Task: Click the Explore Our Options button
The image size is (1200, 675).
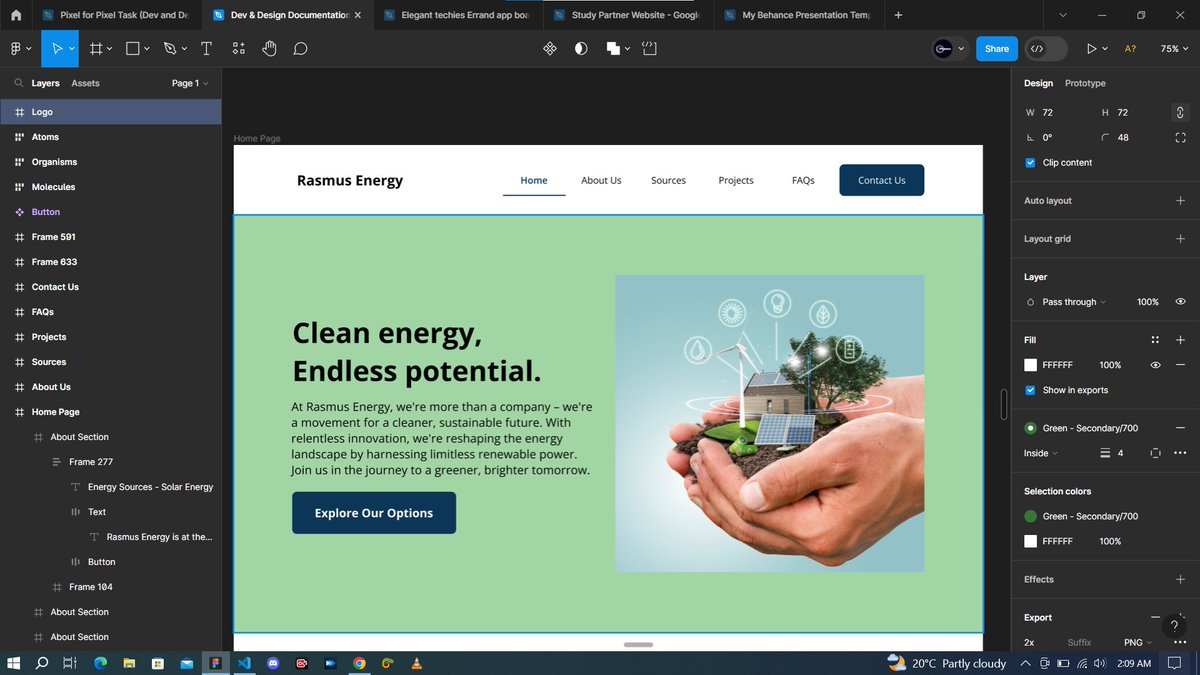Action: [x=374, y=513]
